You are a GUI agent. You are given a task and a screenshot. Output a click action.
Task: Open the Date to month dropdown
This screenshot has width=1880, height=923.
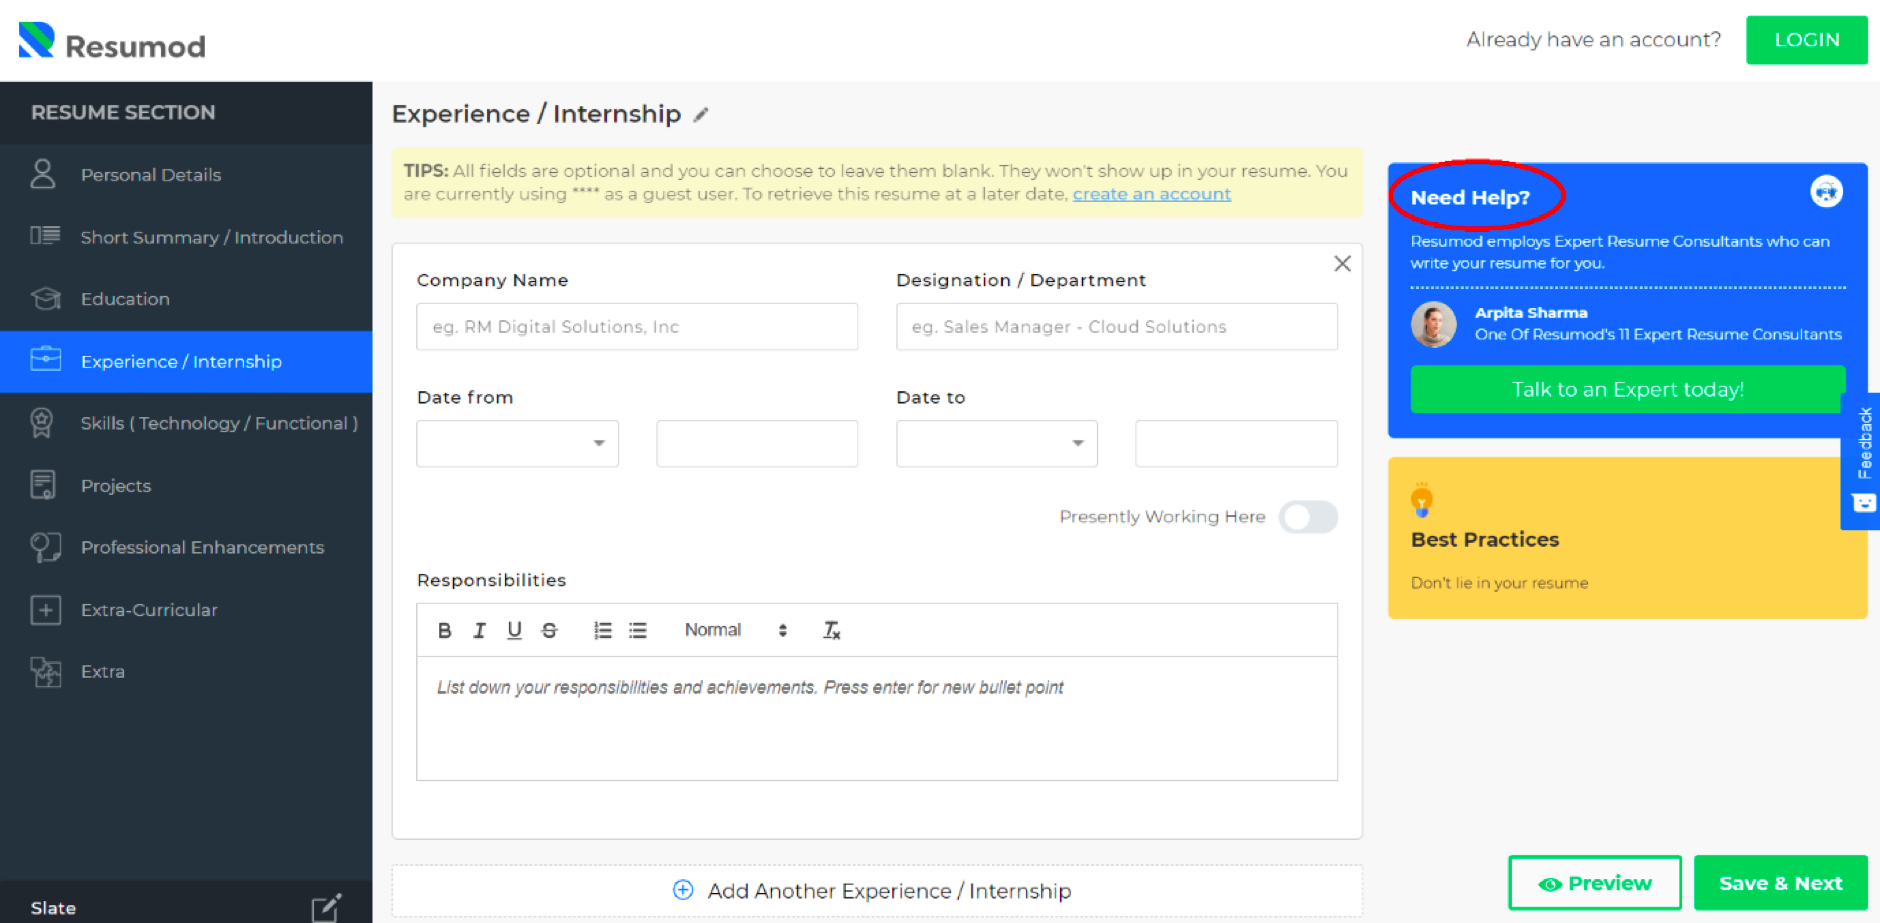[x=997, y=443]
